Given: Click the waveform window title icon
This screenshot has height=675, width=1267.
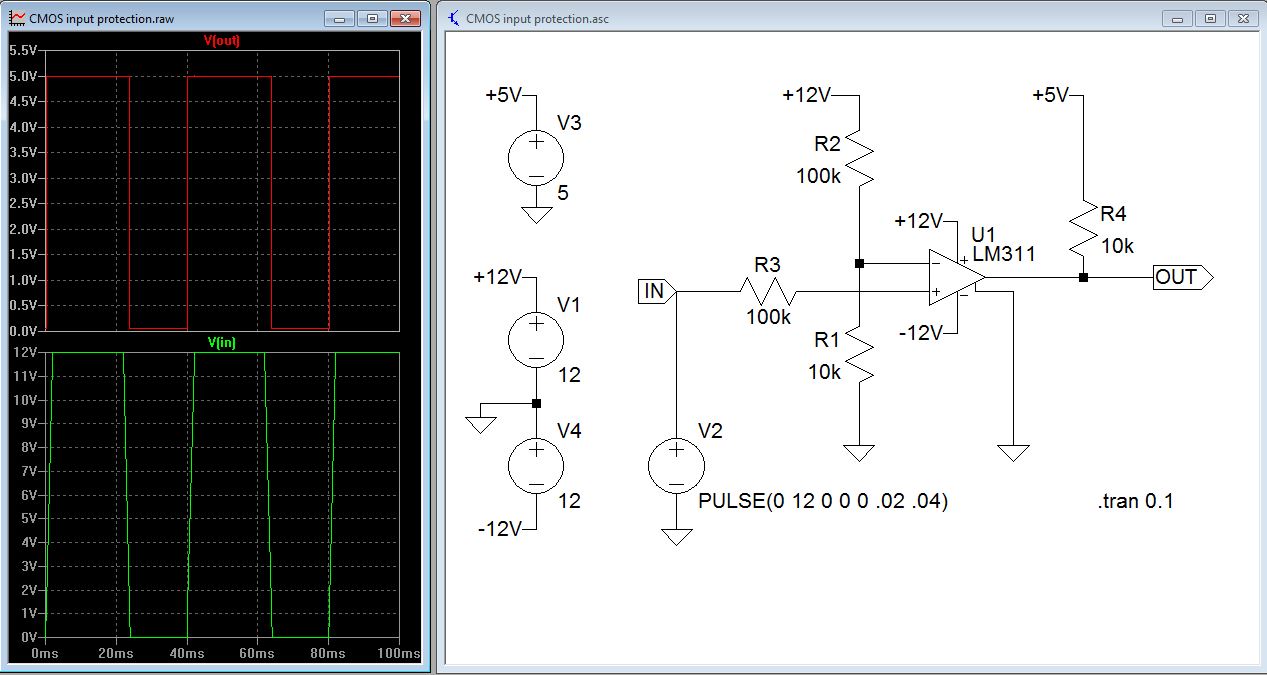Looking at the screenshot, I should [x=17, y=18].
